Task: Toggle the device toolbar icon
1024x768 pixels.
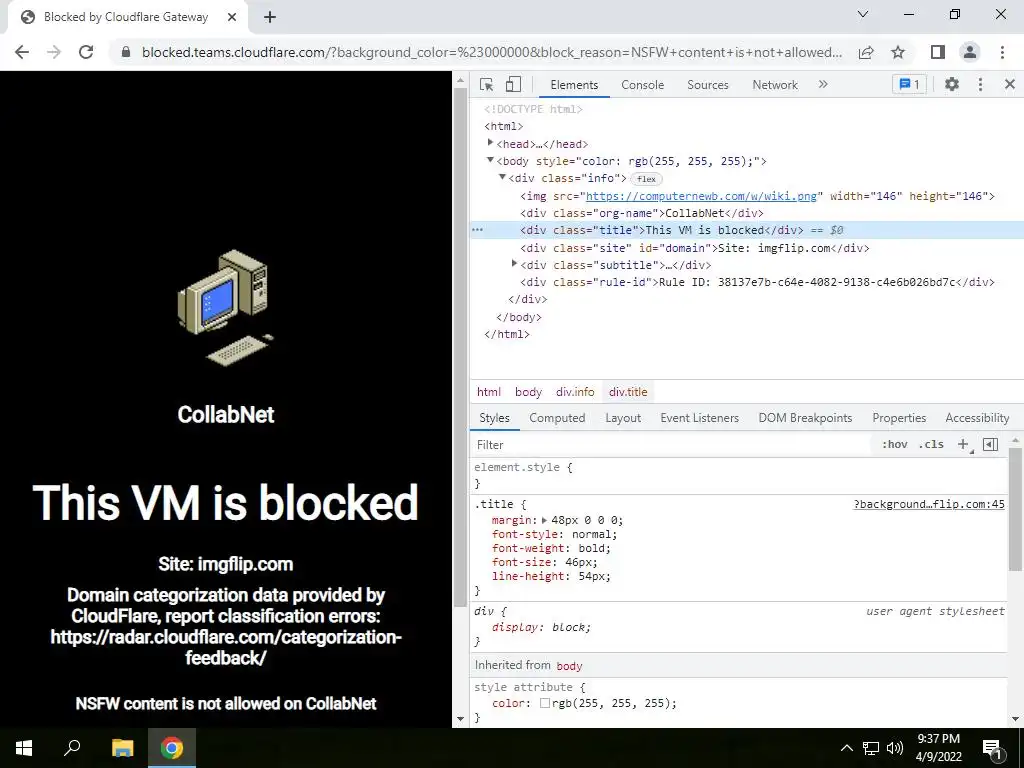Action: click(x=513, y=84)
